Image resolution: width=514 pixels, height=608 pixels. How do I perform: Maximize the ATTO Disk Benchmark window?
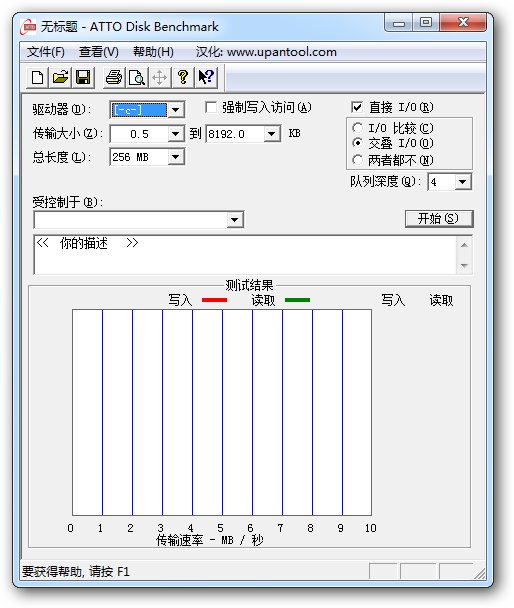coord(426,23)
